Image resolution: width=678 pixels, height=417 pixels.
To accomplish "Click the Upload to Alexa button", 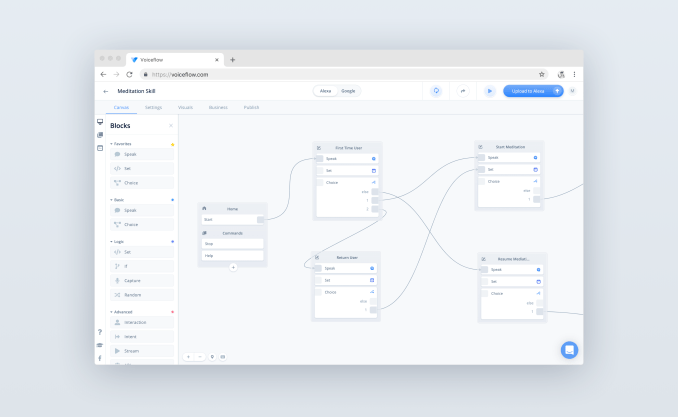I will pos(533,91).
